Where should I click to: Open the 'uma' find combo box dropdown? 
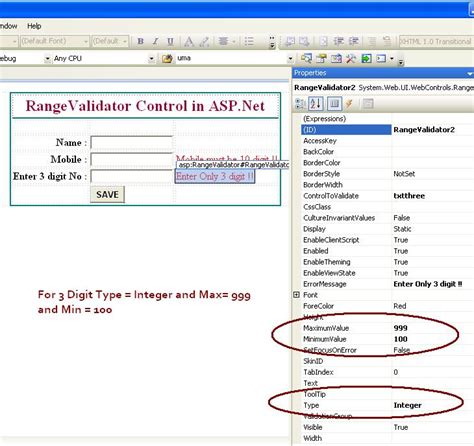click(x=290, y=59)
